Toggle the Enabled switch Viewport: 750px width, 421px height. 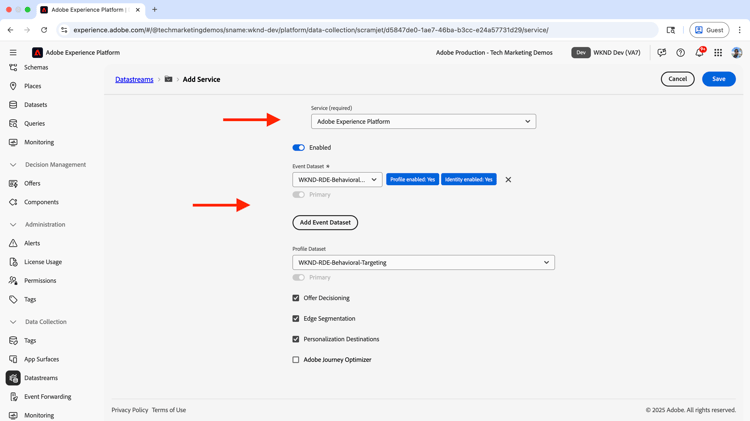[298, 147]
